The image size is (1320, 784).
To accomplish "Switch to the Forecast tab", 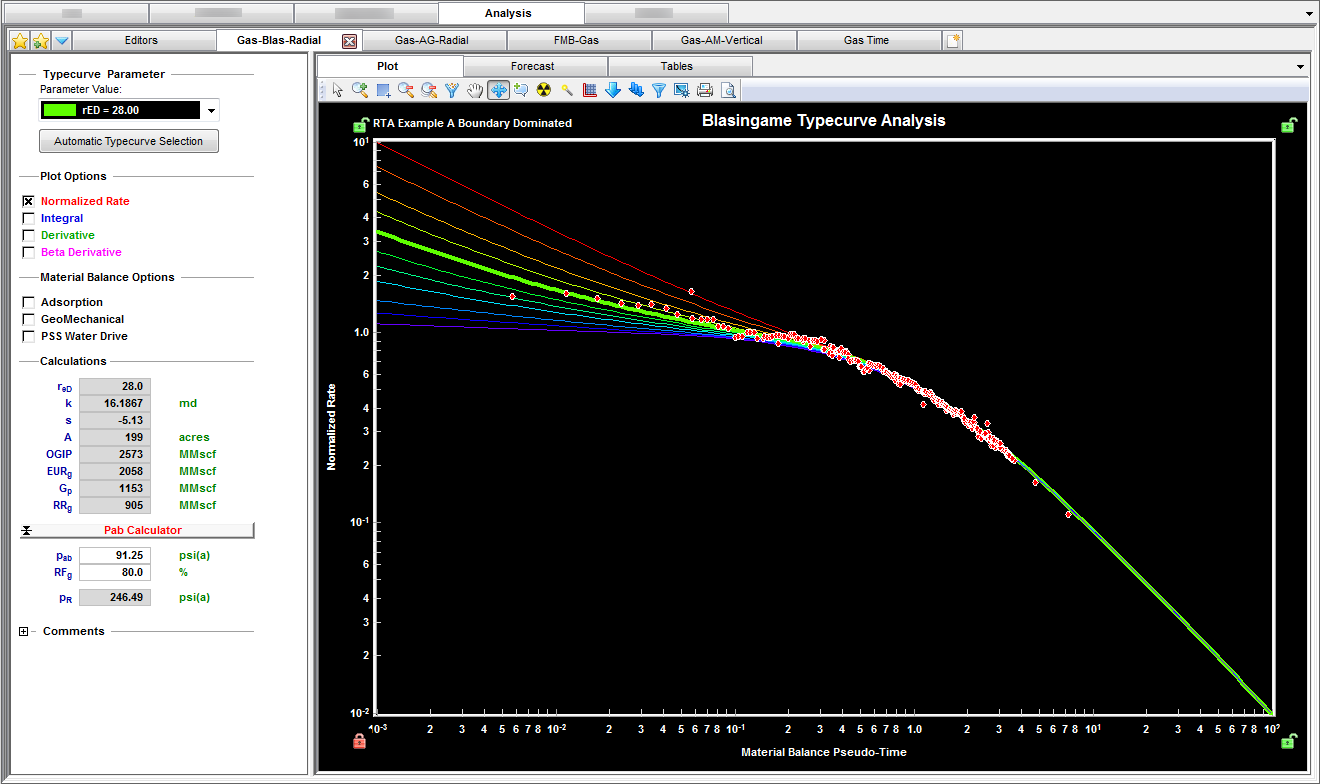I will pos(532,66).
